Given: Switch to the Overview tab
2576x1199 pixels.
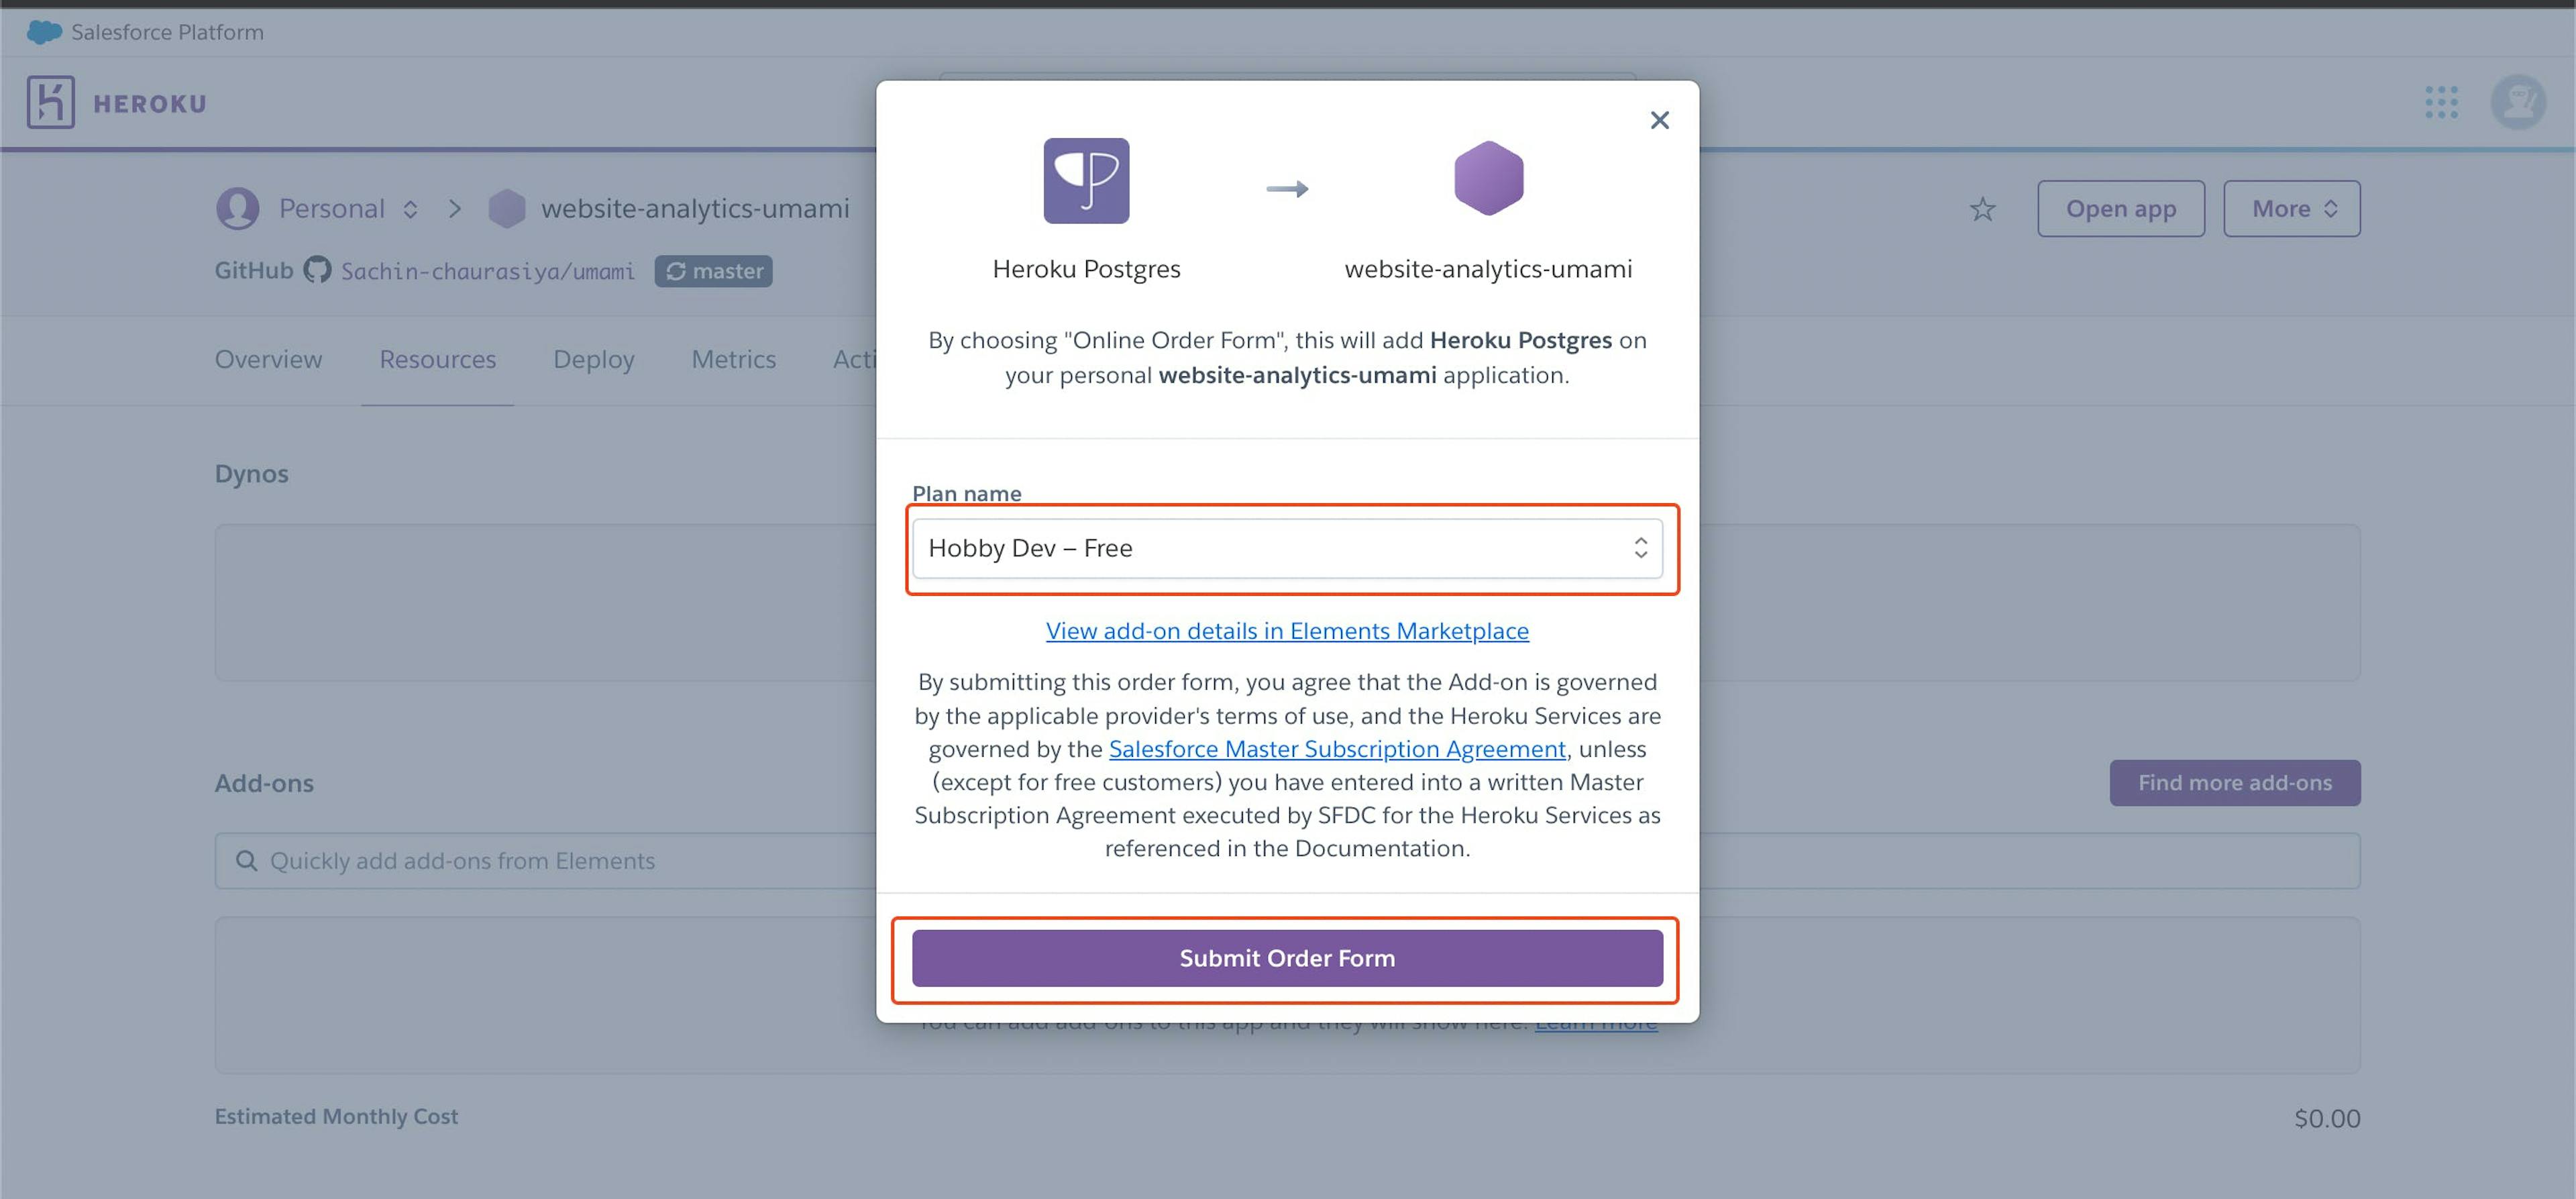Looking at the screenshot, I should (268, 359).
